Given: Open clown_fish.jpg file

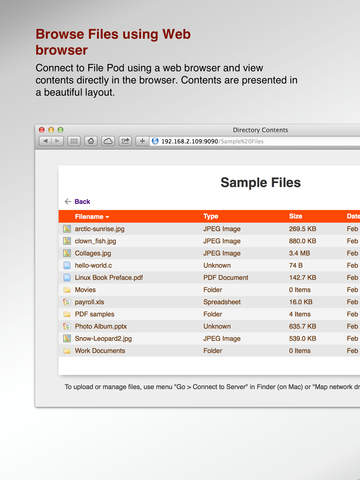Looking at the screenshot, I should click(95, 241).
